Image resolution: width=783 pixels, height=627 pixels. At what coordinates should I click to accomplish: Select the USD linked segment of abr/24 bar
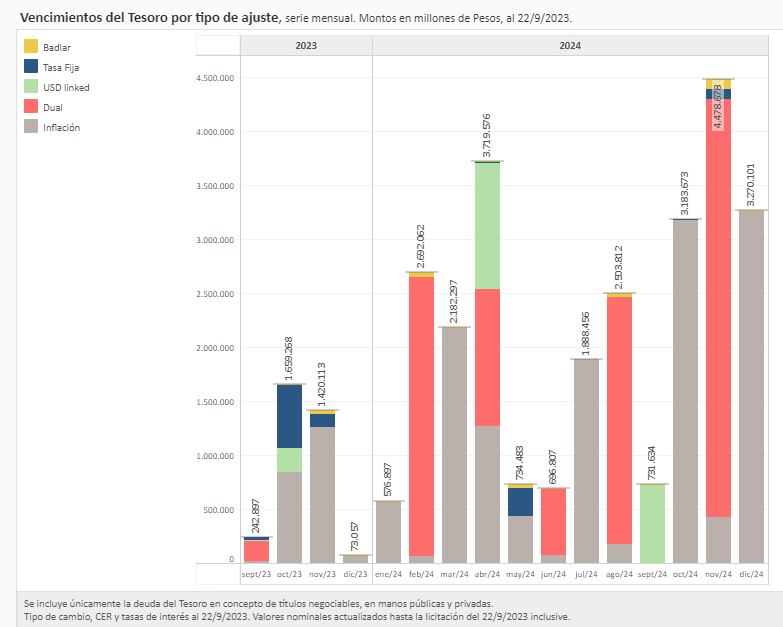pos(487,225)
